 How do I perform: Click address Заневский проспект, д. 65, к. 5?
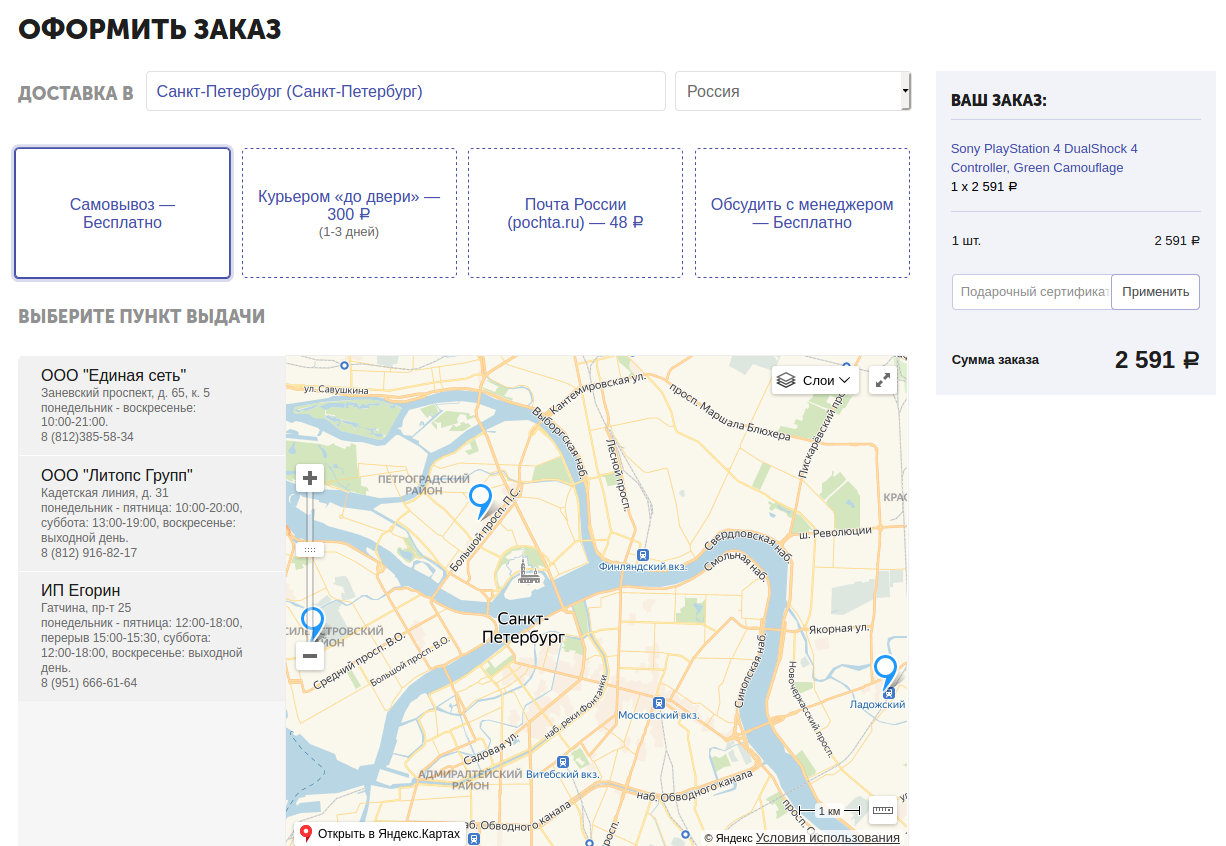[x=125, y=393]
